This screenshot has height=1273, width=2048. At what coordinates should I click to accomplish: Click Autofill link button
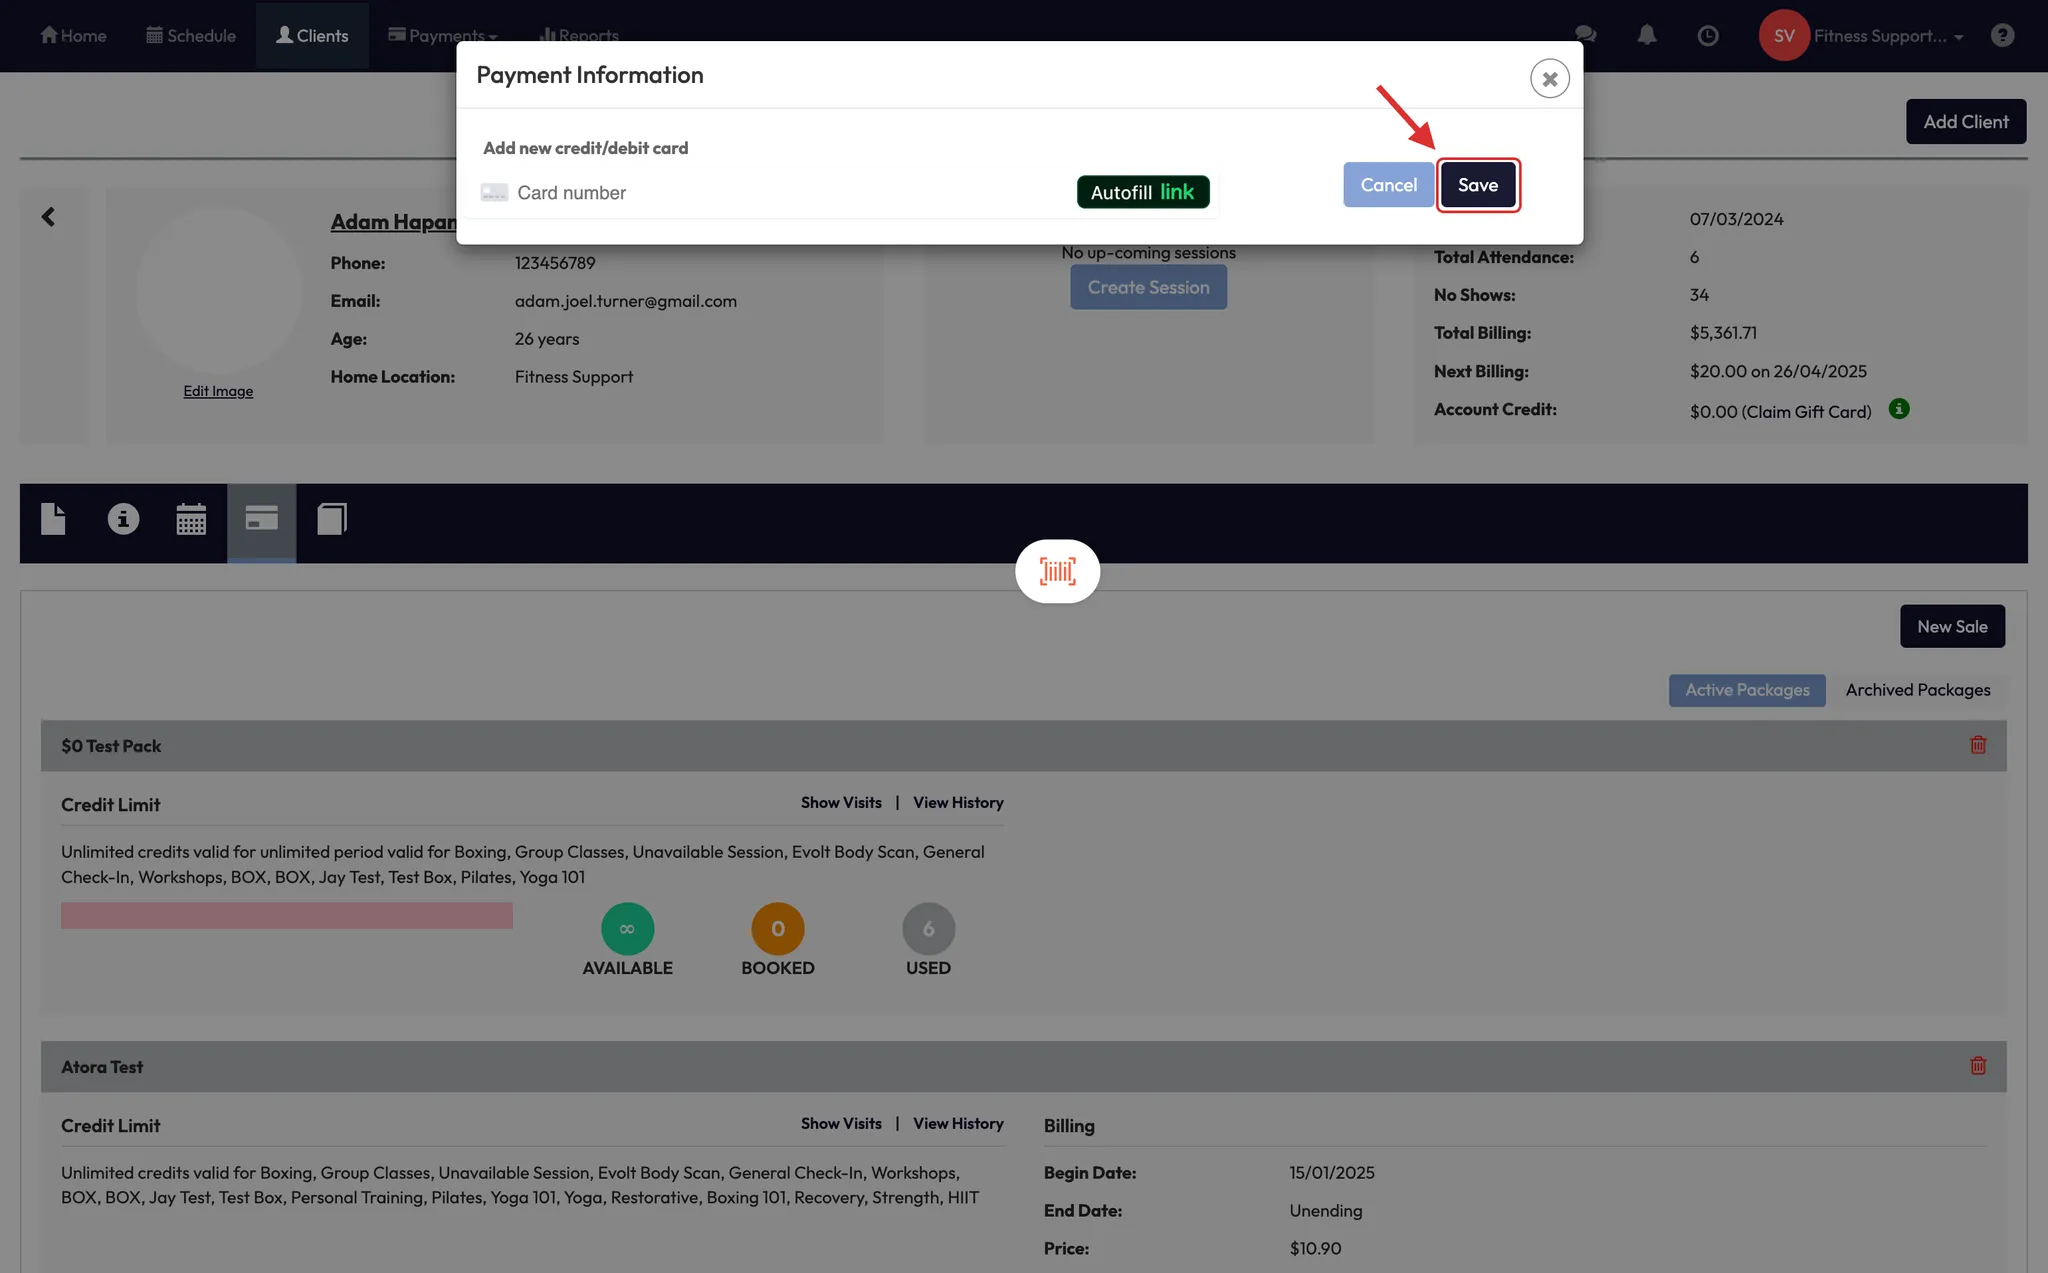(x=1142, y=192)
